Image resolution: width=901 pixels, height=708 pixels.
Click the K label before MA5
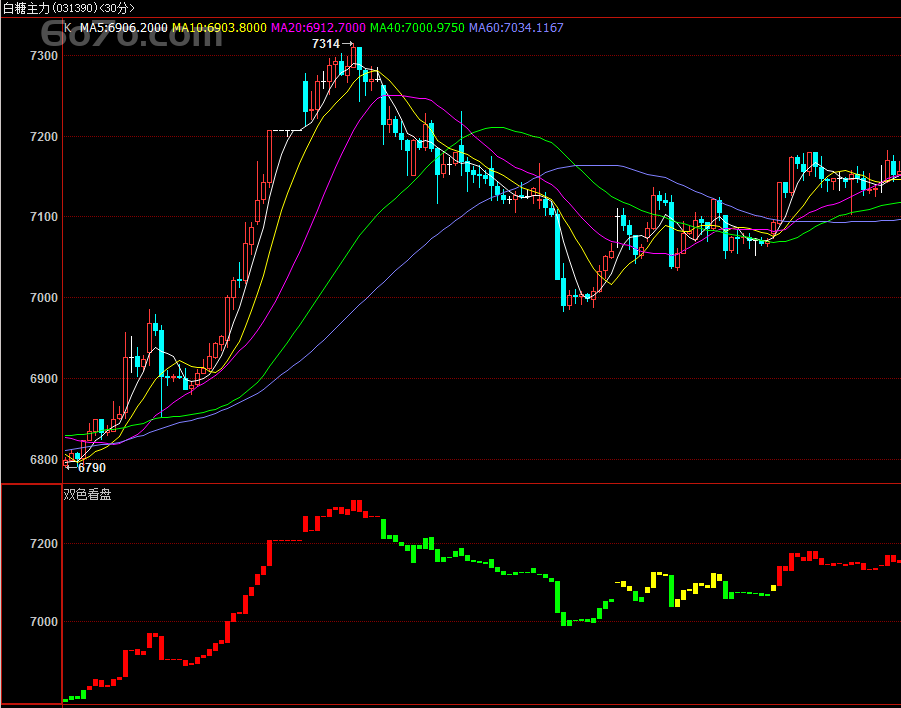(x=68, y=28)
